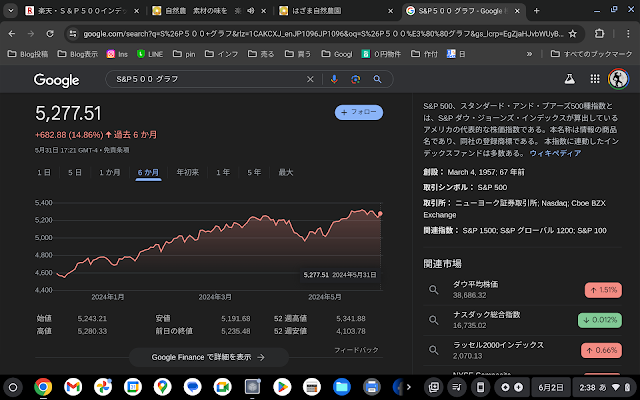Click the フィードバック link

click(x=356, y=350)
